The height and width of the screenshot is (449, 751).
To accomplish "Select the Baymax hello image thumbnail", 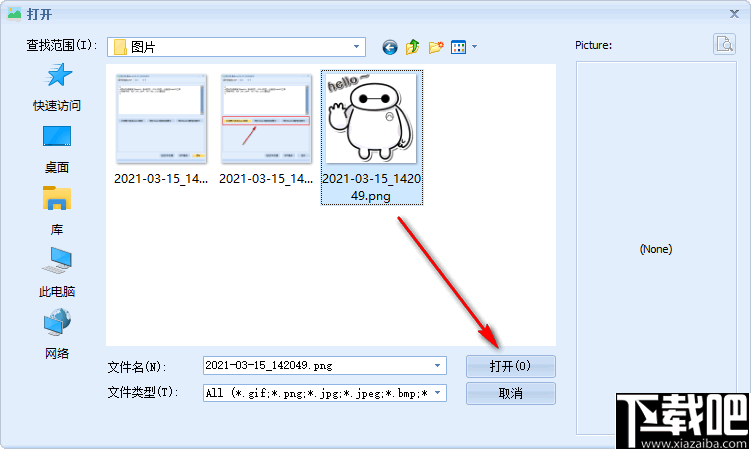I will (371, 118).
